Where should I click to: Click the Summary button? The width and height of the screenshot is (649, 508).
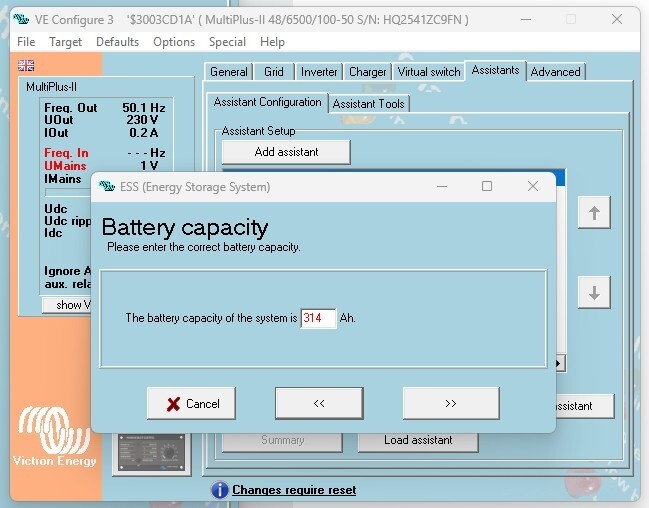tap(282, 440)
